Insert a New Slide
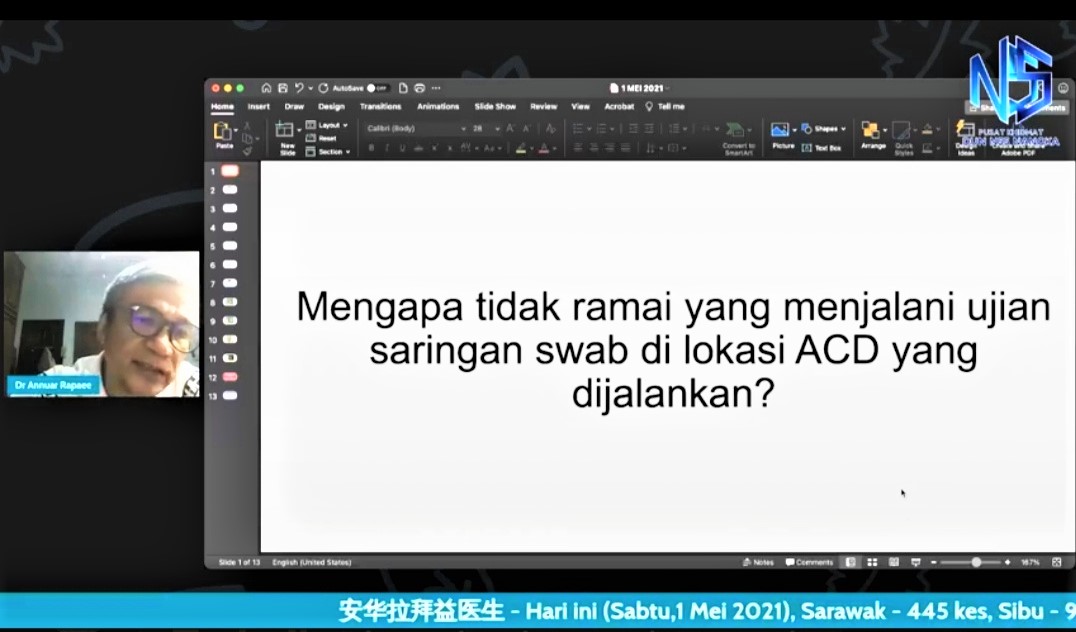 [x=286, y=135]
